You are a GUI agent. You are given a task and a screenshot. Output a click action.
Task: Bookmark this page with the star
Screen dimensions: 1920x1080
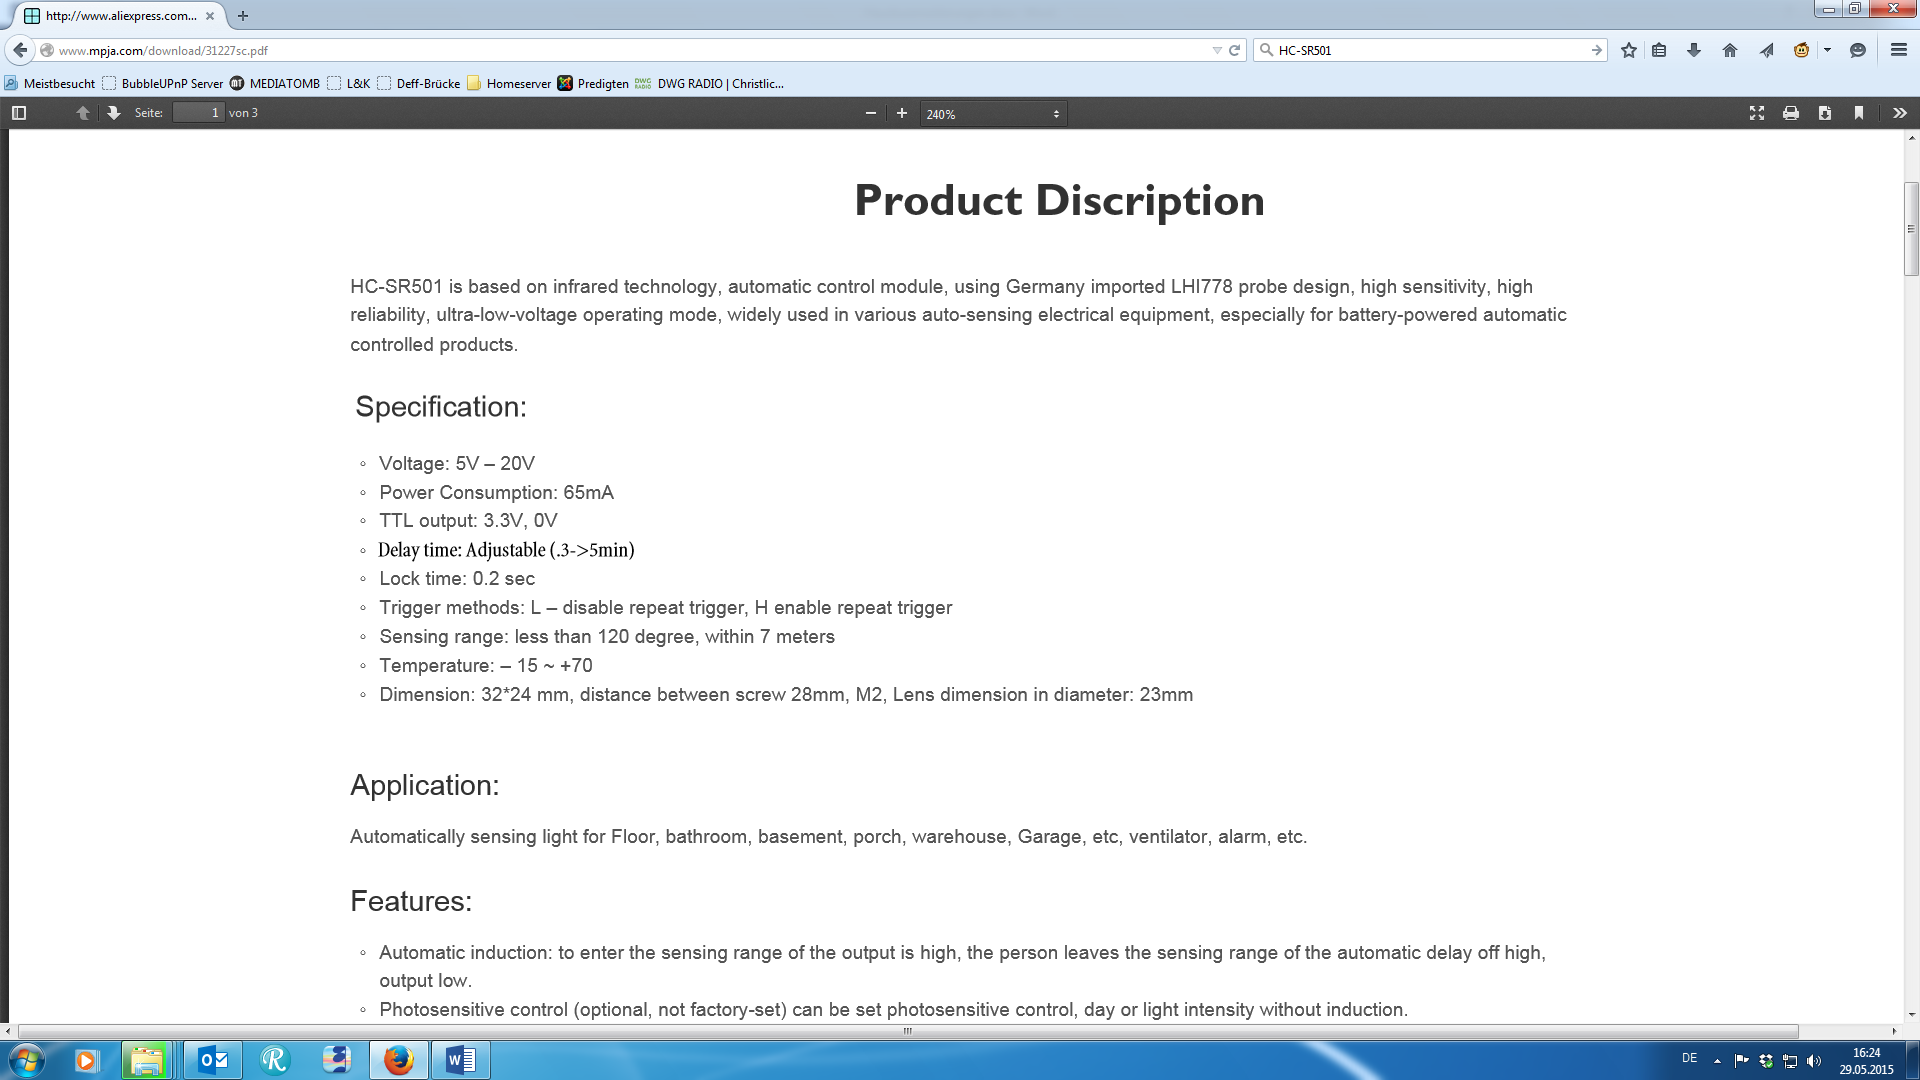(1629, 50)
